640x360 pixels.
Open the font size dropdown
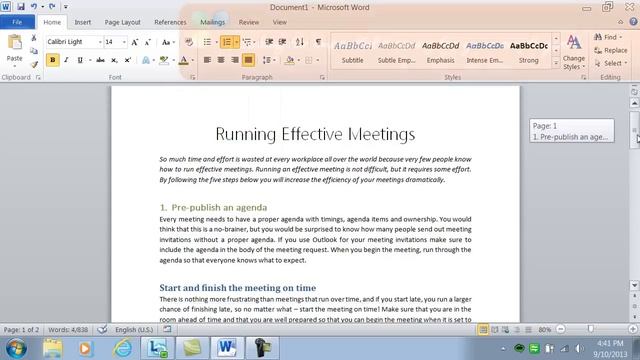pyautogui.click(x=124, y=42)
